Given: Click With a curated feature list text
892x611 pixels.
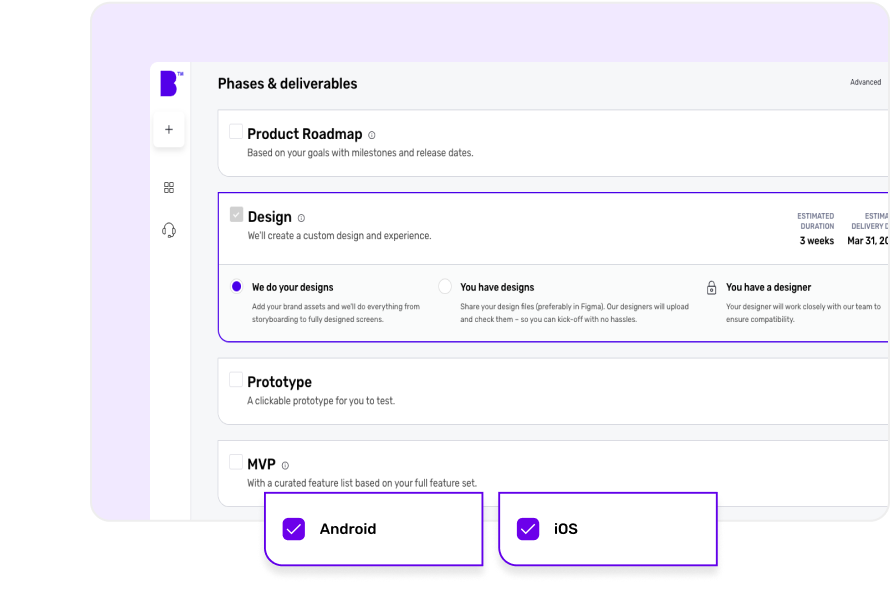Looking at the screenshot, I should coord(362,483).
